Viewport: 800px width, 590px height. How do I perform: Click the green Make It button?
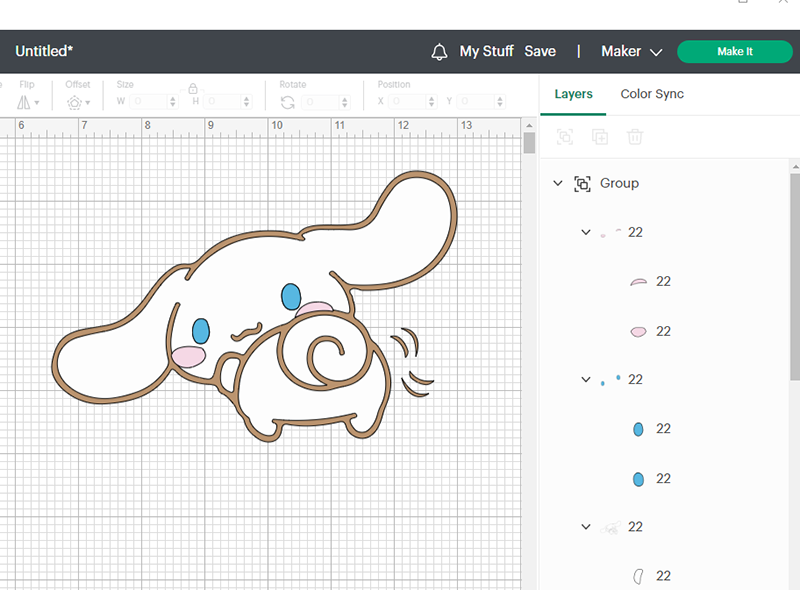tap(734, 52)
